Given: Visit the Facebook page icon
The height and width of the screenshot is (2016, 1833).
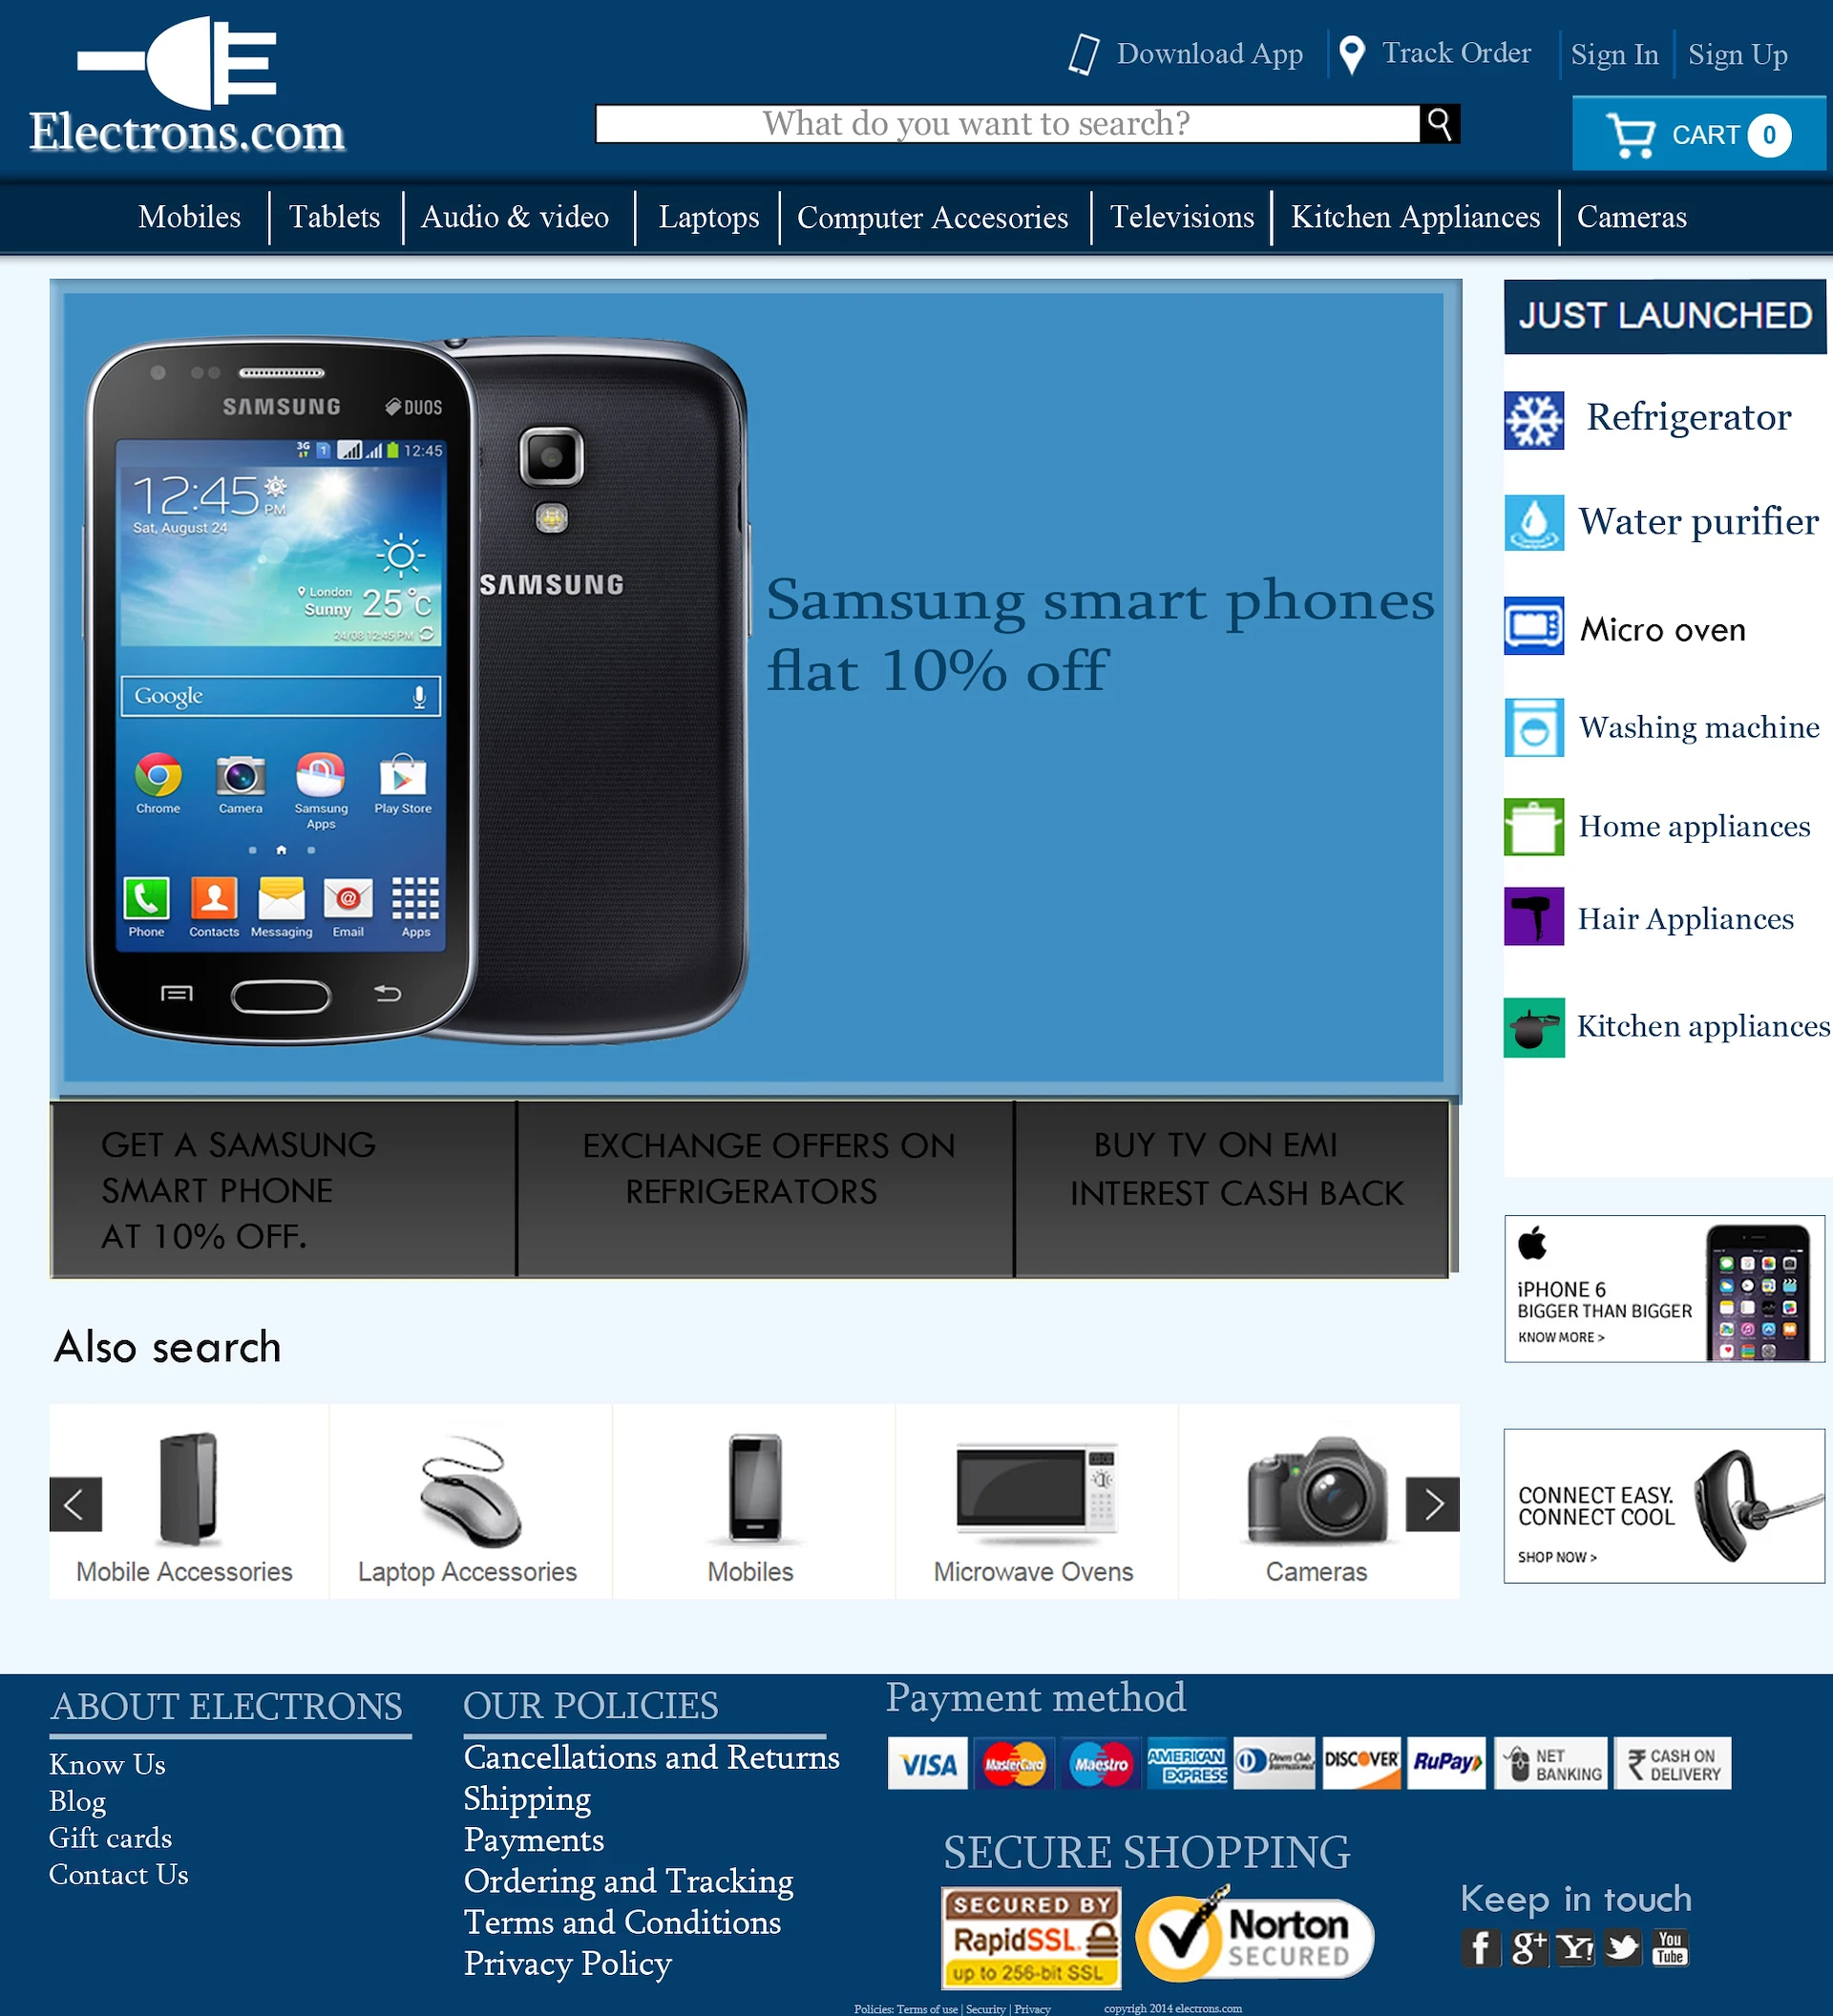Looking at the screenshot, I should (1481, 1948).
